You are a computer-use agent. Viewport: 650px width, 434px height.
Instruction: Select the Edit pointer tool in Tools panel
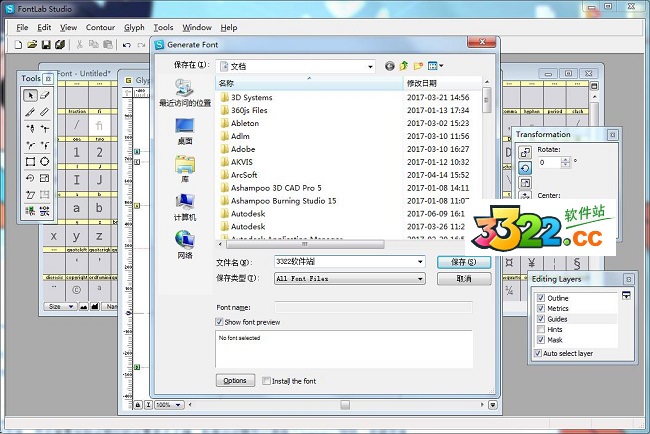[x=30, y=95]
